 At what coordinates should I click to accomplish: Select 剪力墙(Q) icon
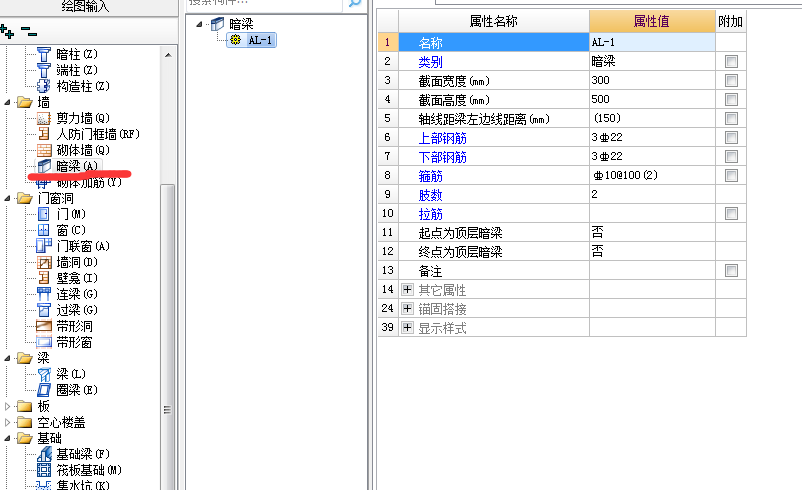pyautogui.click(x=44, y=118)
